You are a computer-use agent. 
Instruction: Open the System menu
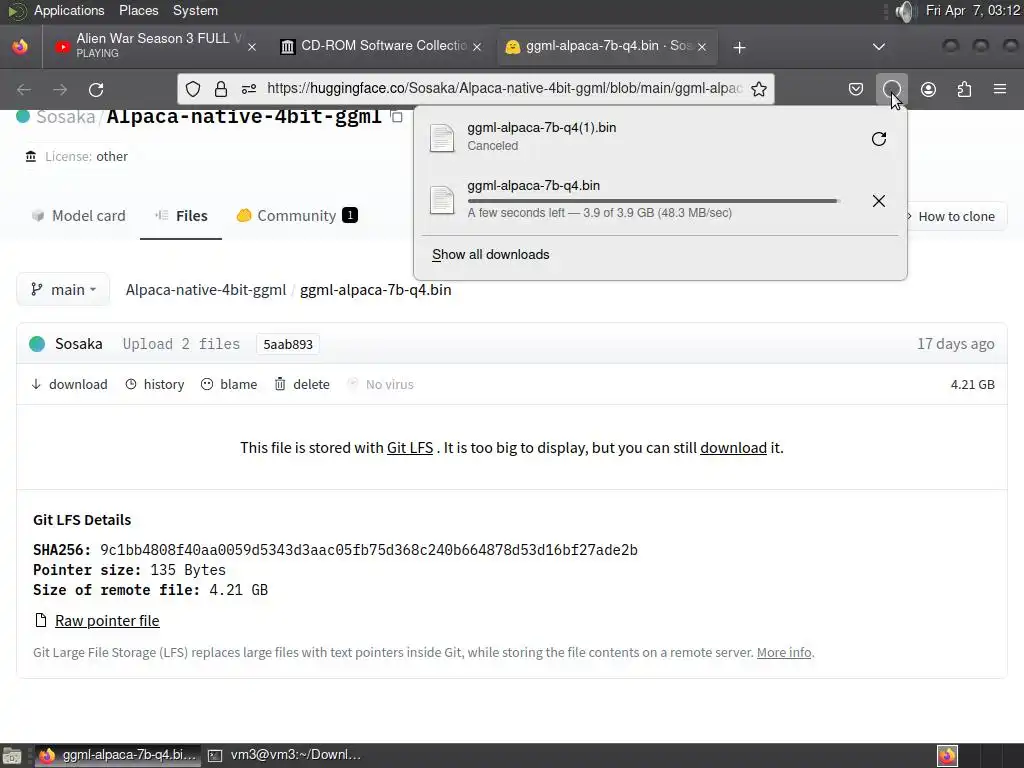195,10
